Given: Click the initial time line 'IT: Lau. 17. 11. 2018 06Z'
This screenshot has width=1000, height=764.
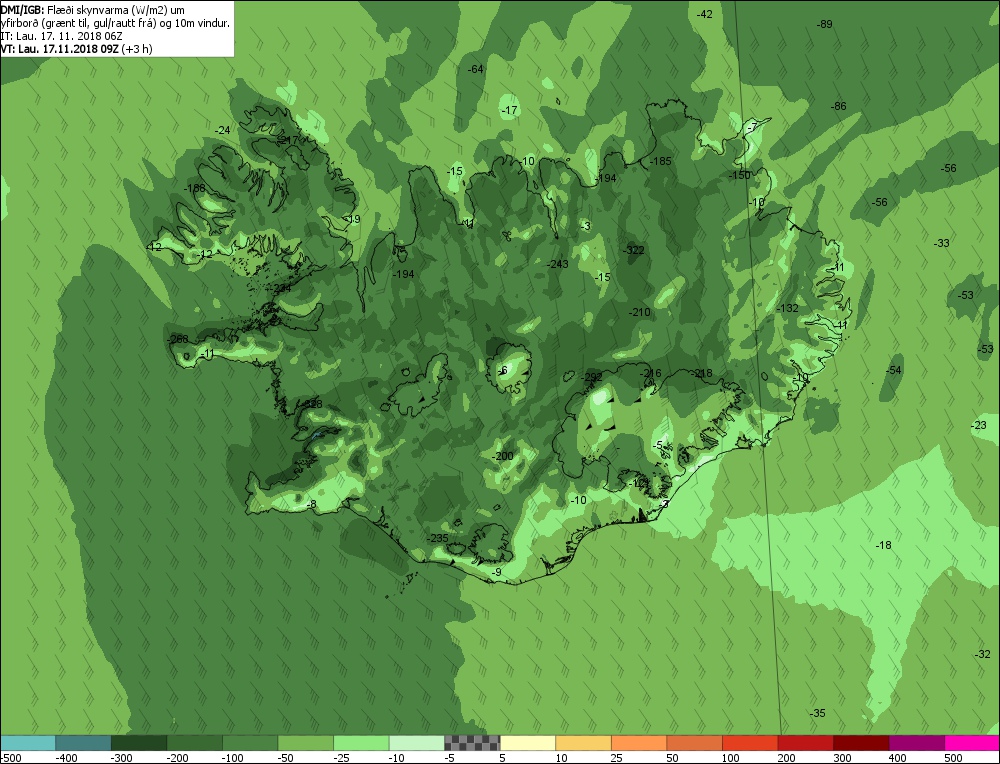Looking at the screenshot, I should click(x=61, y=36).
